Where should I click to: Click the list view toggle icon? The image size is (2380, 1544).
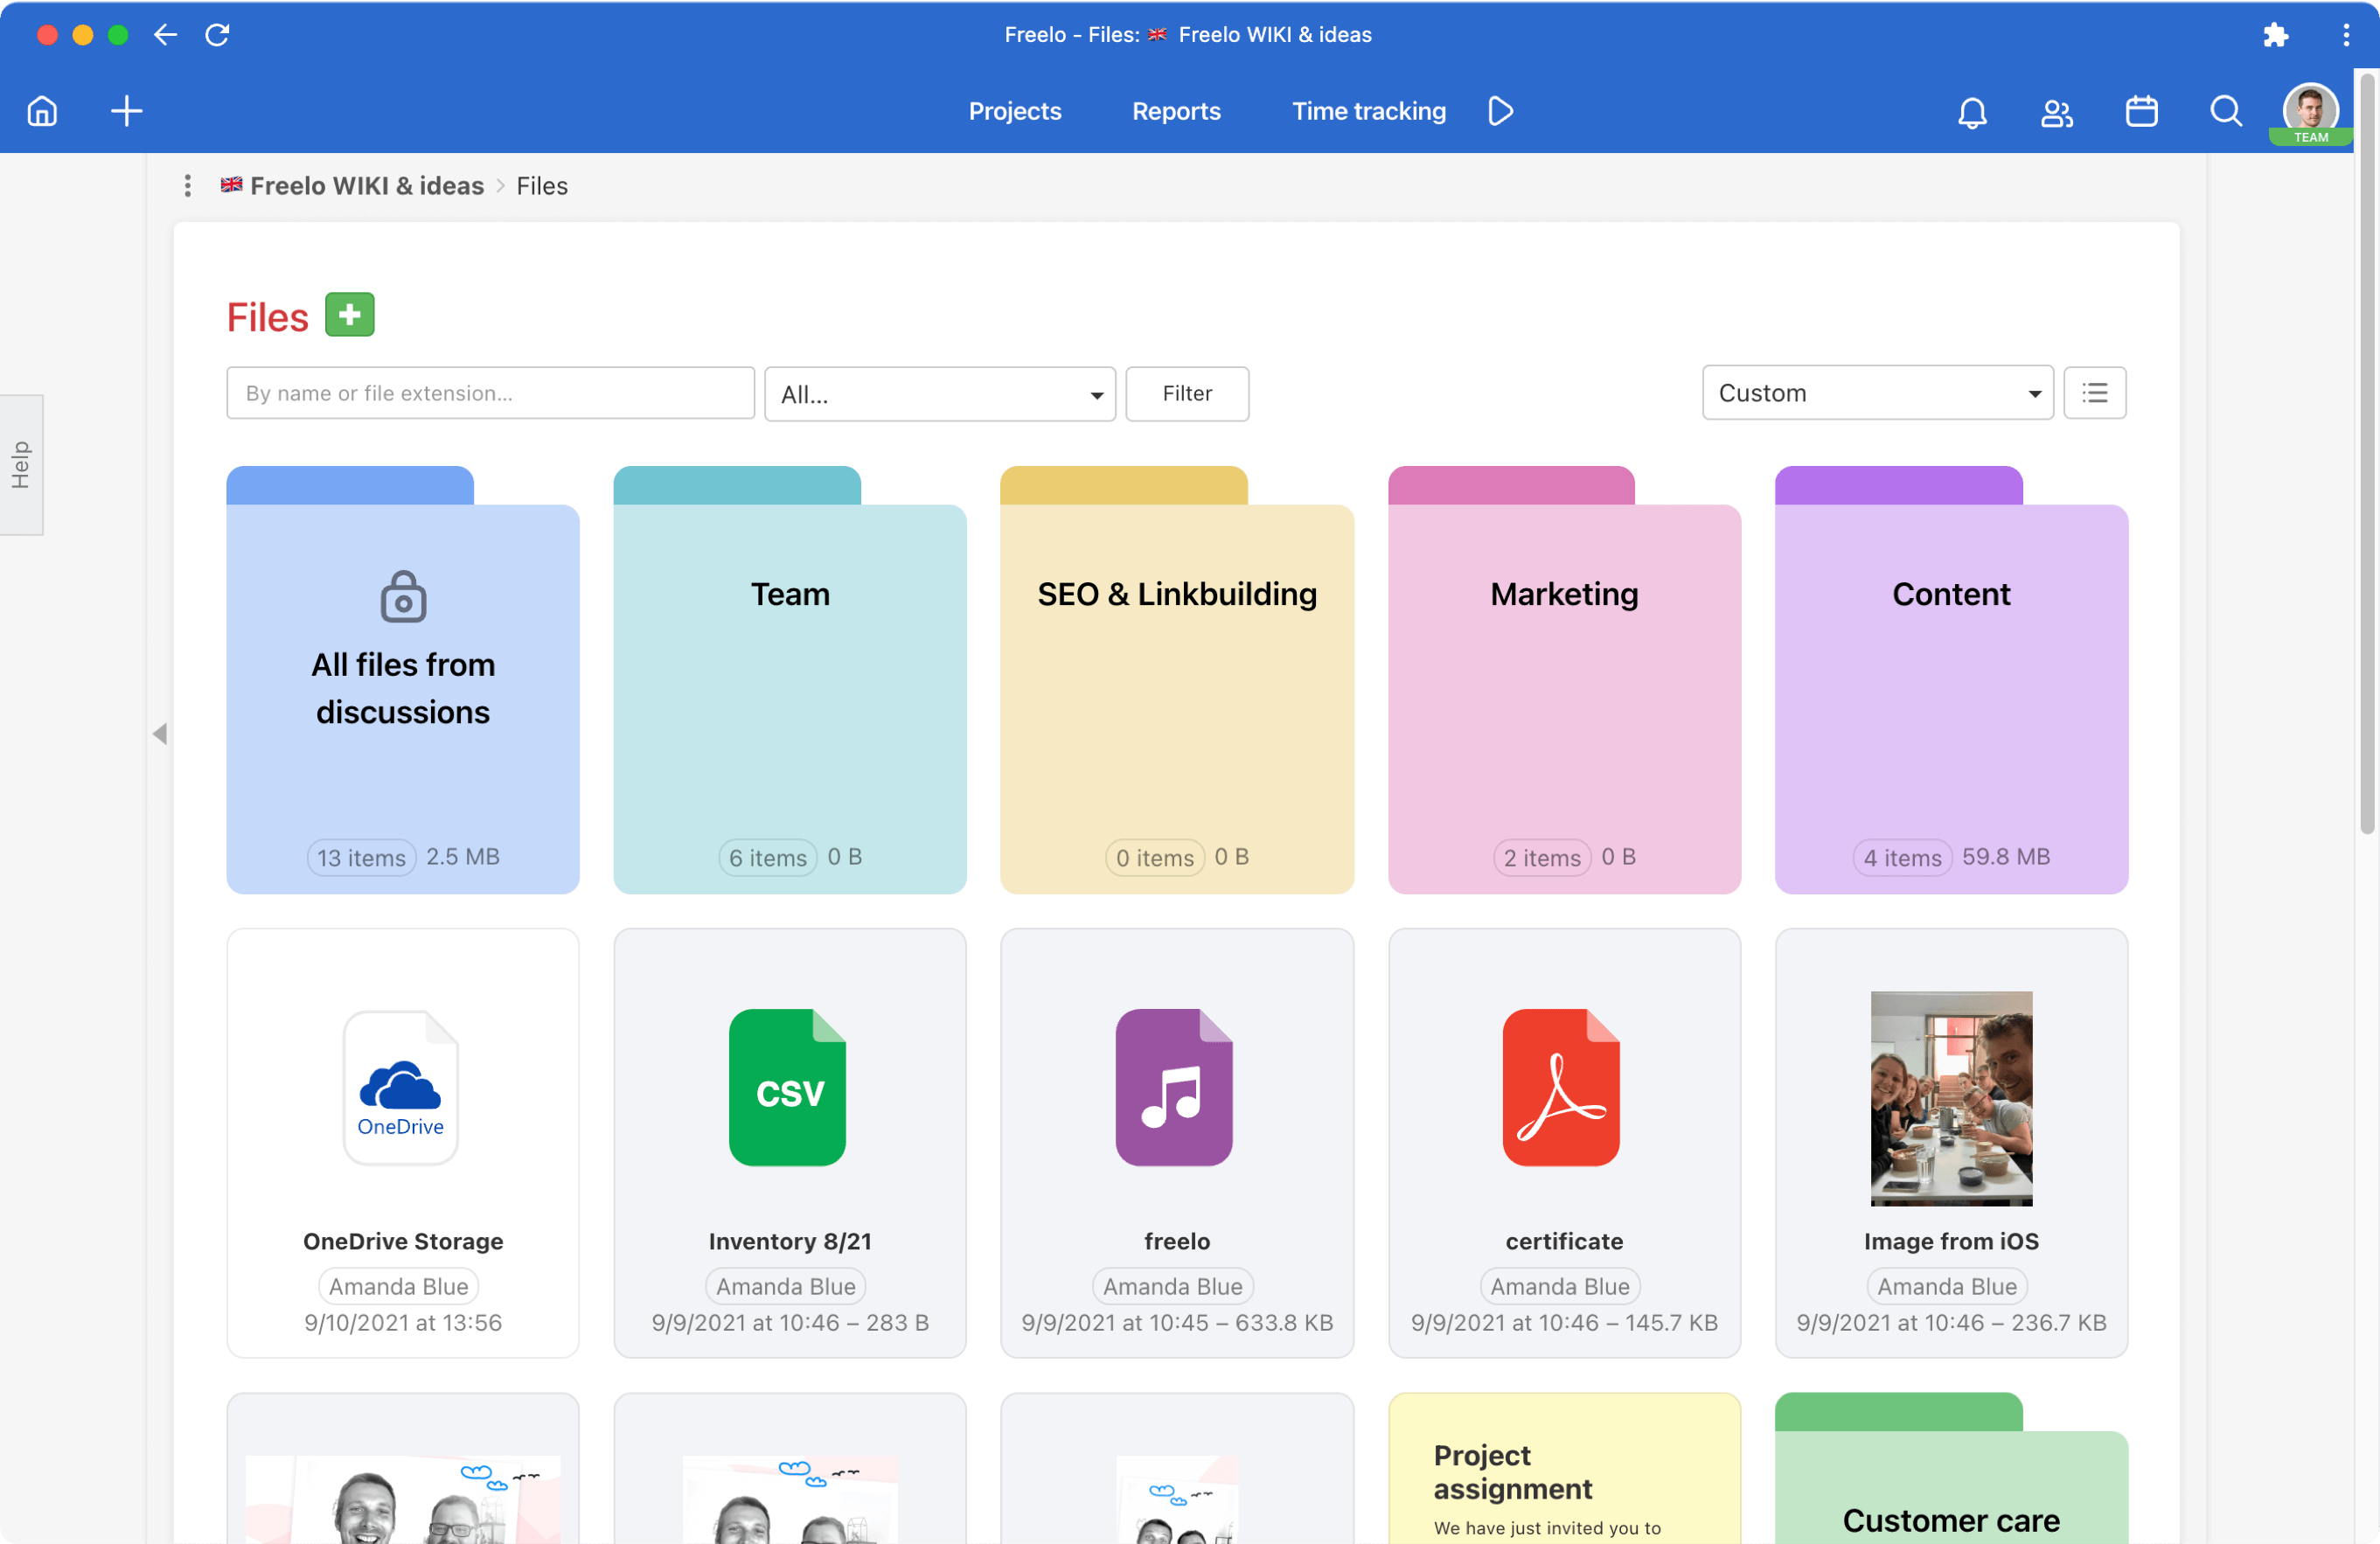point(2096,392)
